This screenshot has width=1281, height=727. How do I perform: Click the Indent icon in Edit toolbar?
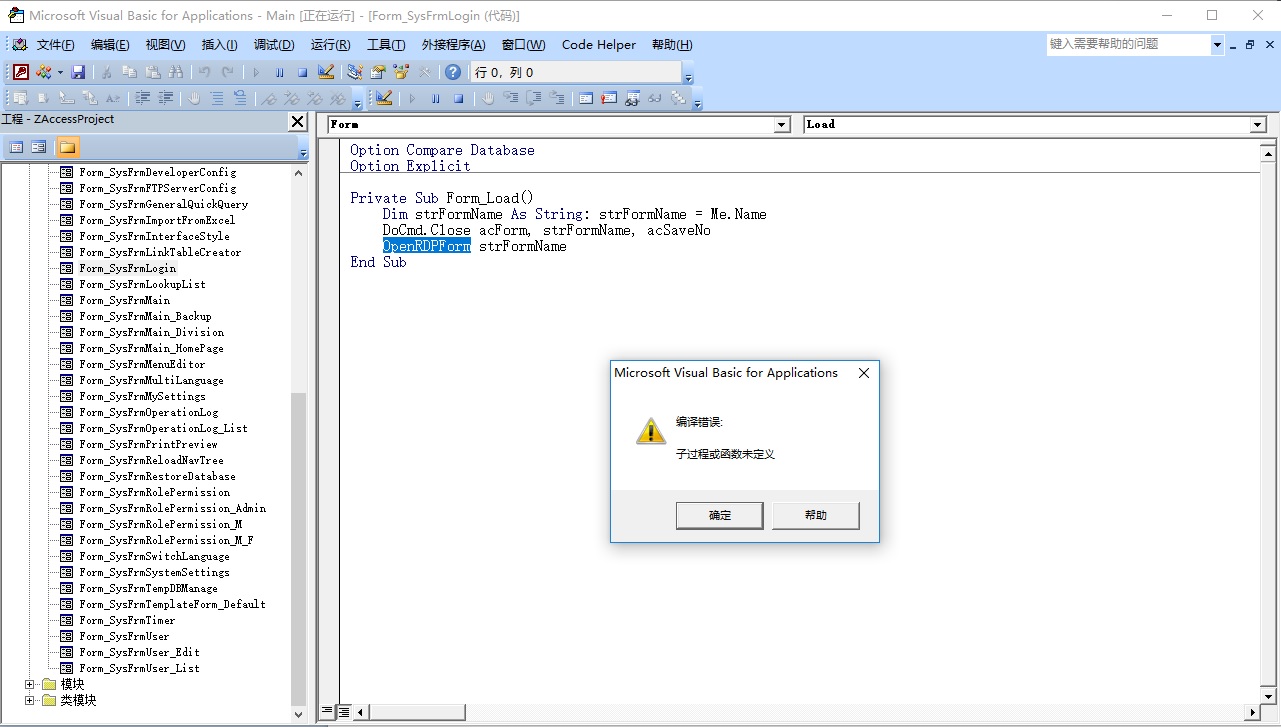[142, 98]
